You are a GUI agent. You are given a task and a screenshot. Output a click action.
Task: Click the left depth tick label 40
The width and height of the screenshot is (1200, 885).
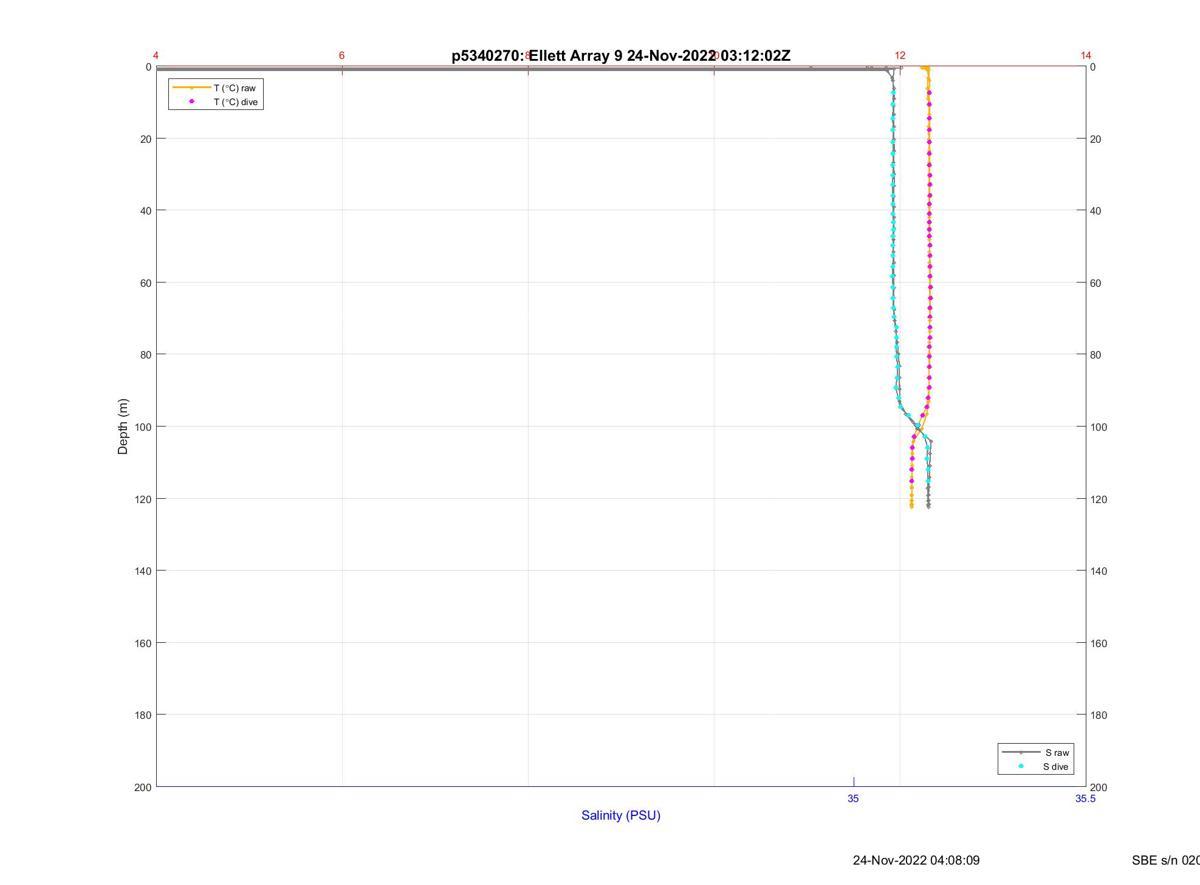(x=144, y=211)
